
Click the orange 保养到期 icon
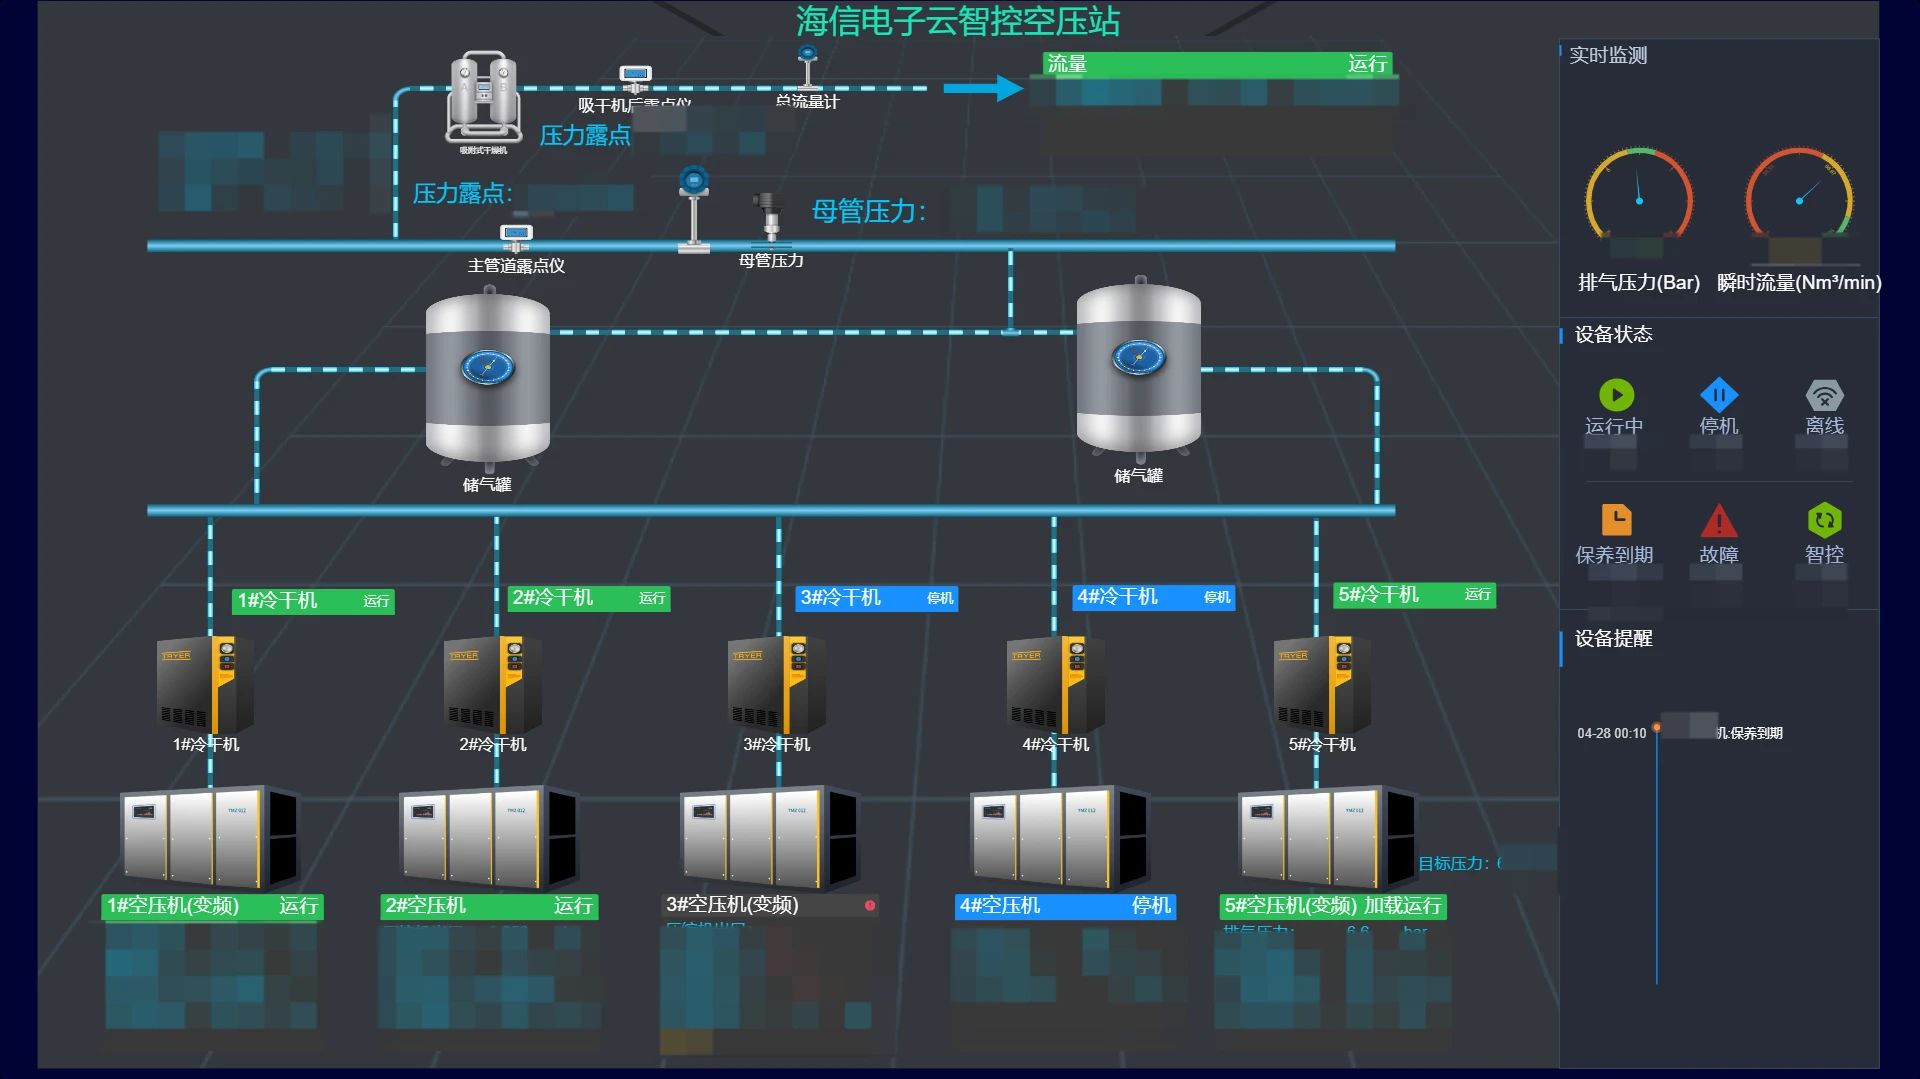pos(1616,520)
